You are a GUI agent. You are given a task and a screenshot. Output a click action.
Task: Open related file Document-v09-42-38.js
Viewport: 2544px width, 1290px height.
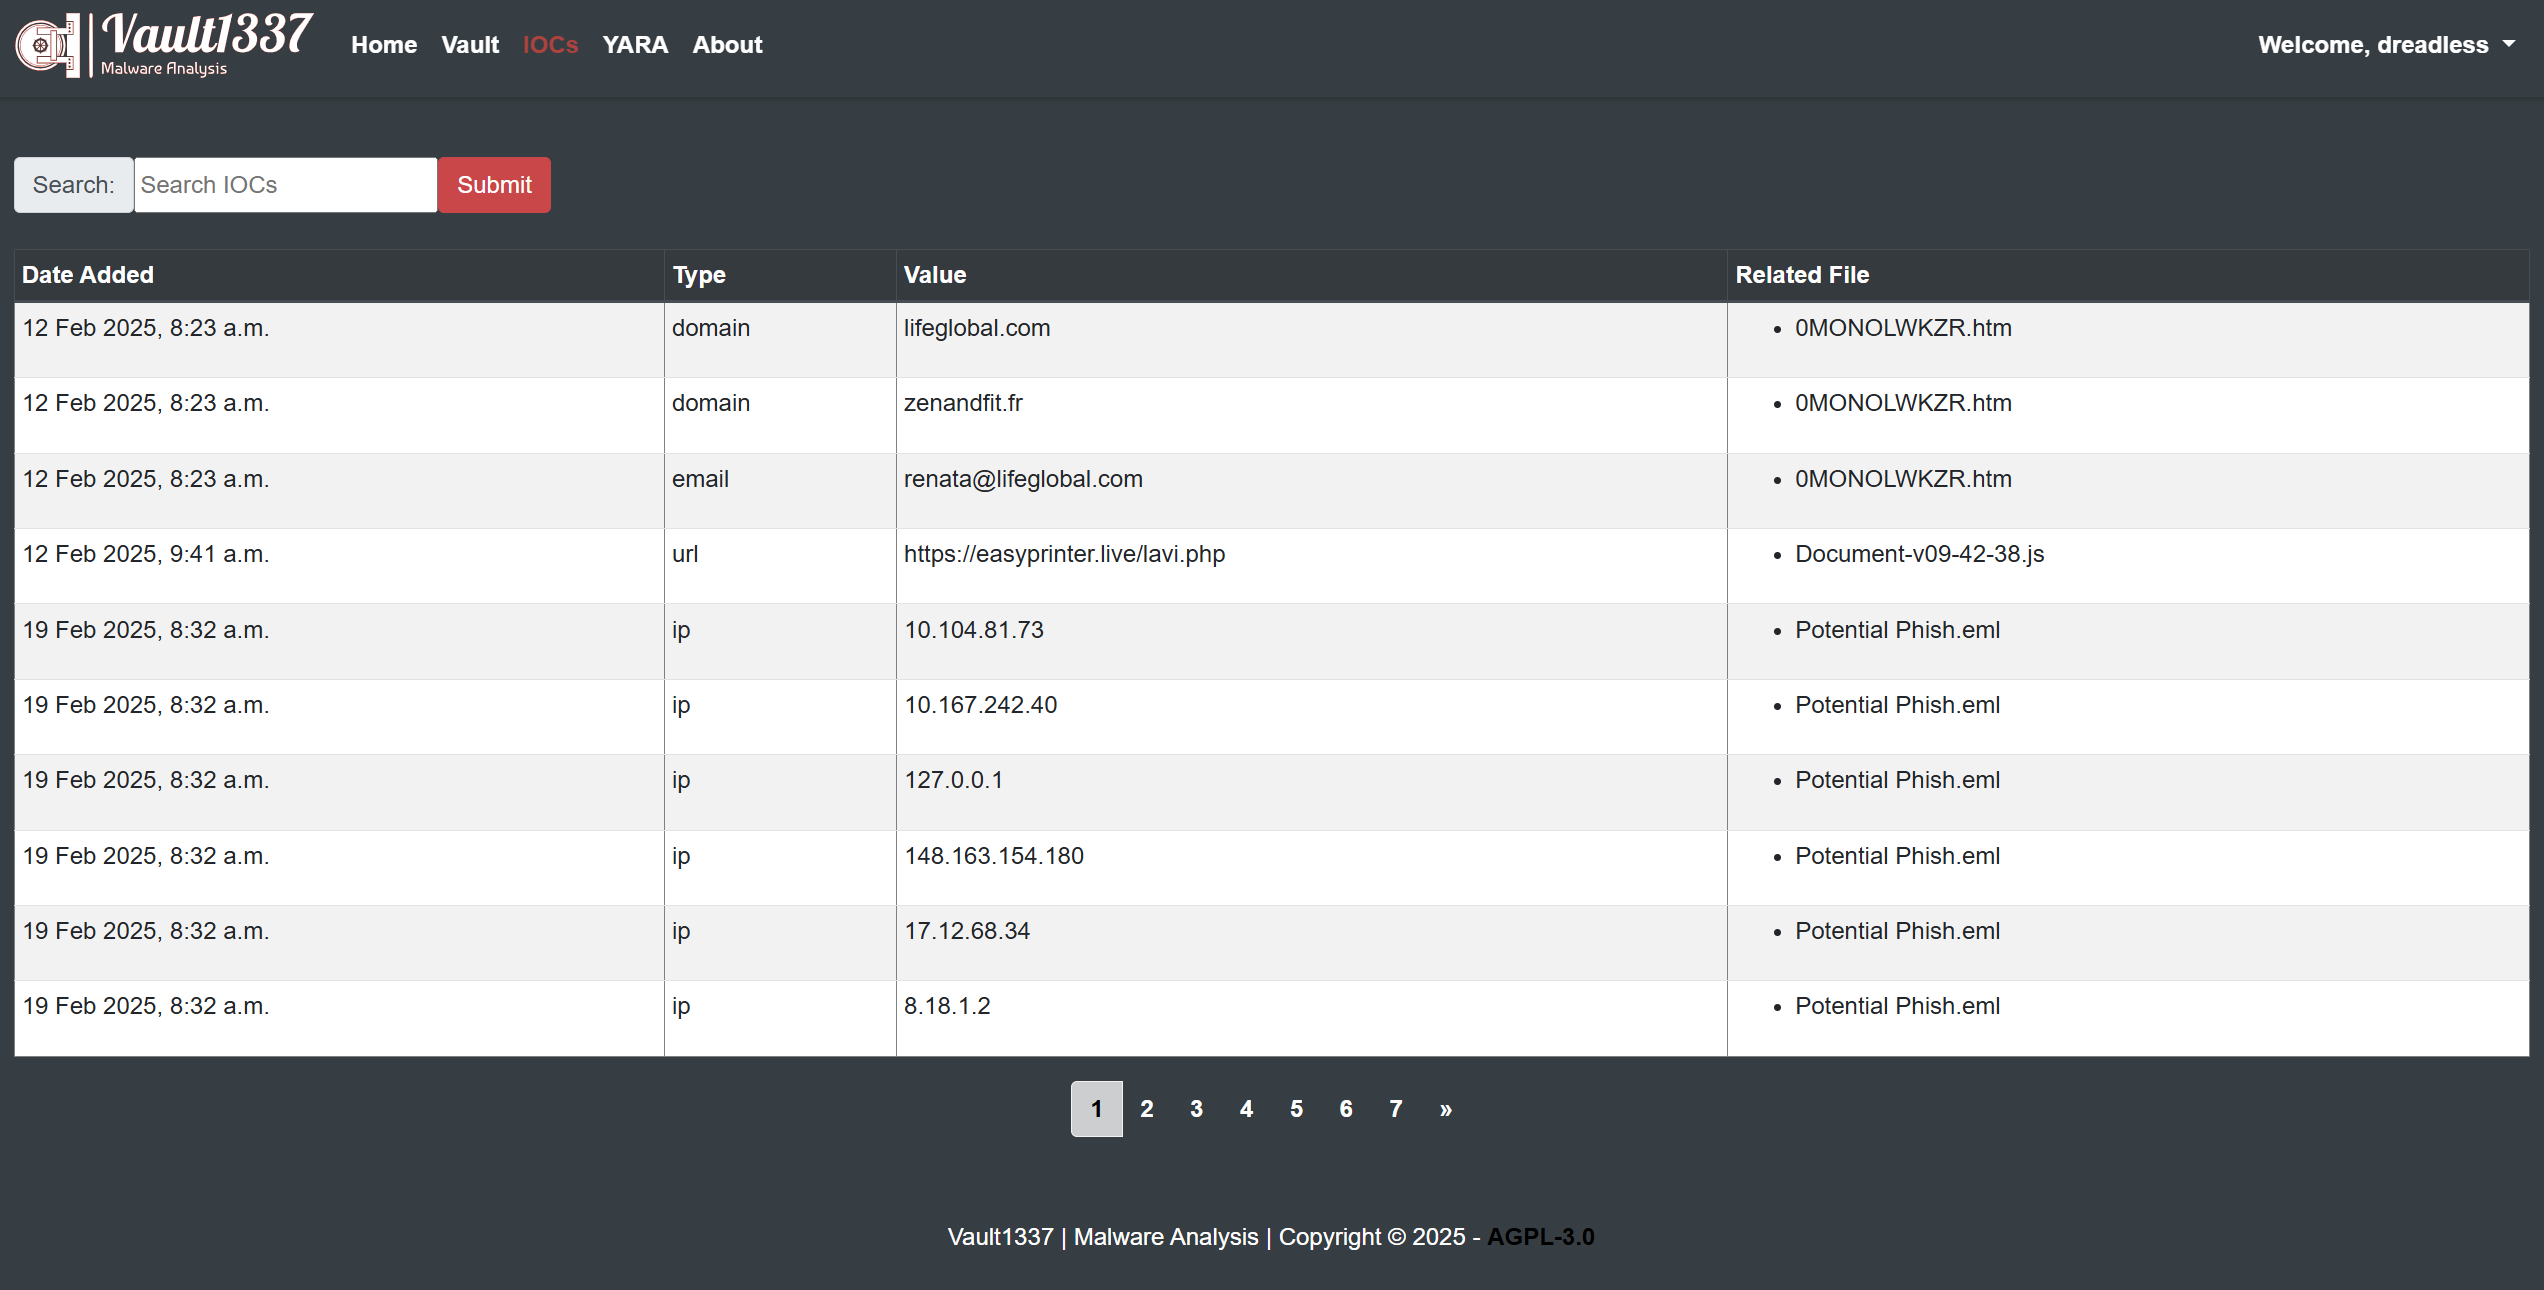coord(1919,554)
